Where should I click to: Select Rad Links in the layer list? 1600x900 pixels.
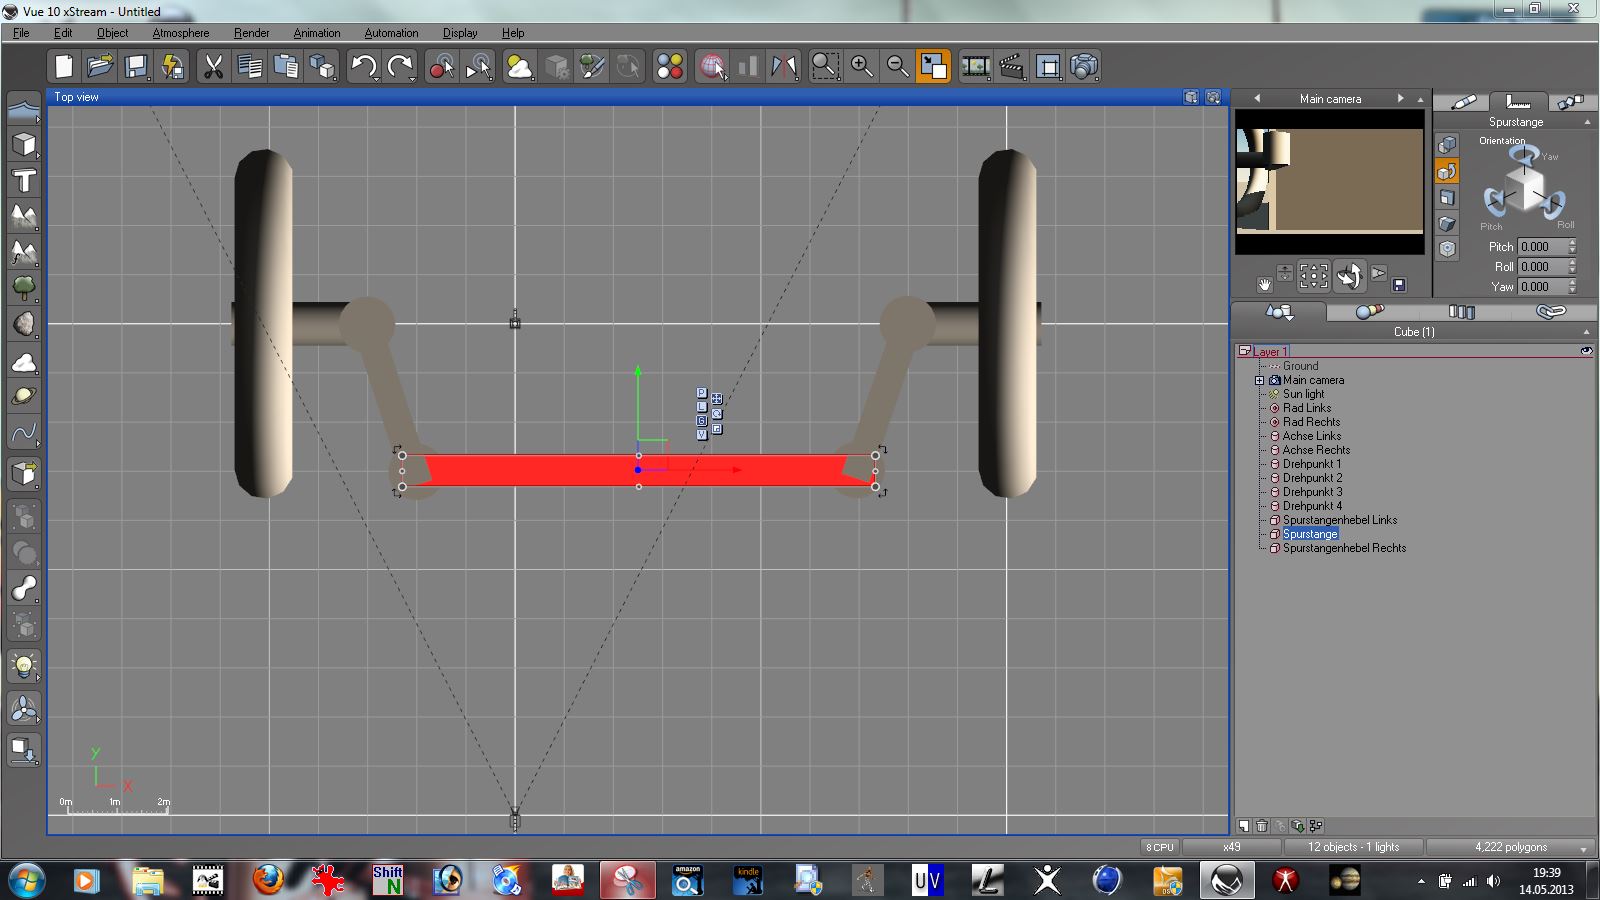(x=1307, y=408)
